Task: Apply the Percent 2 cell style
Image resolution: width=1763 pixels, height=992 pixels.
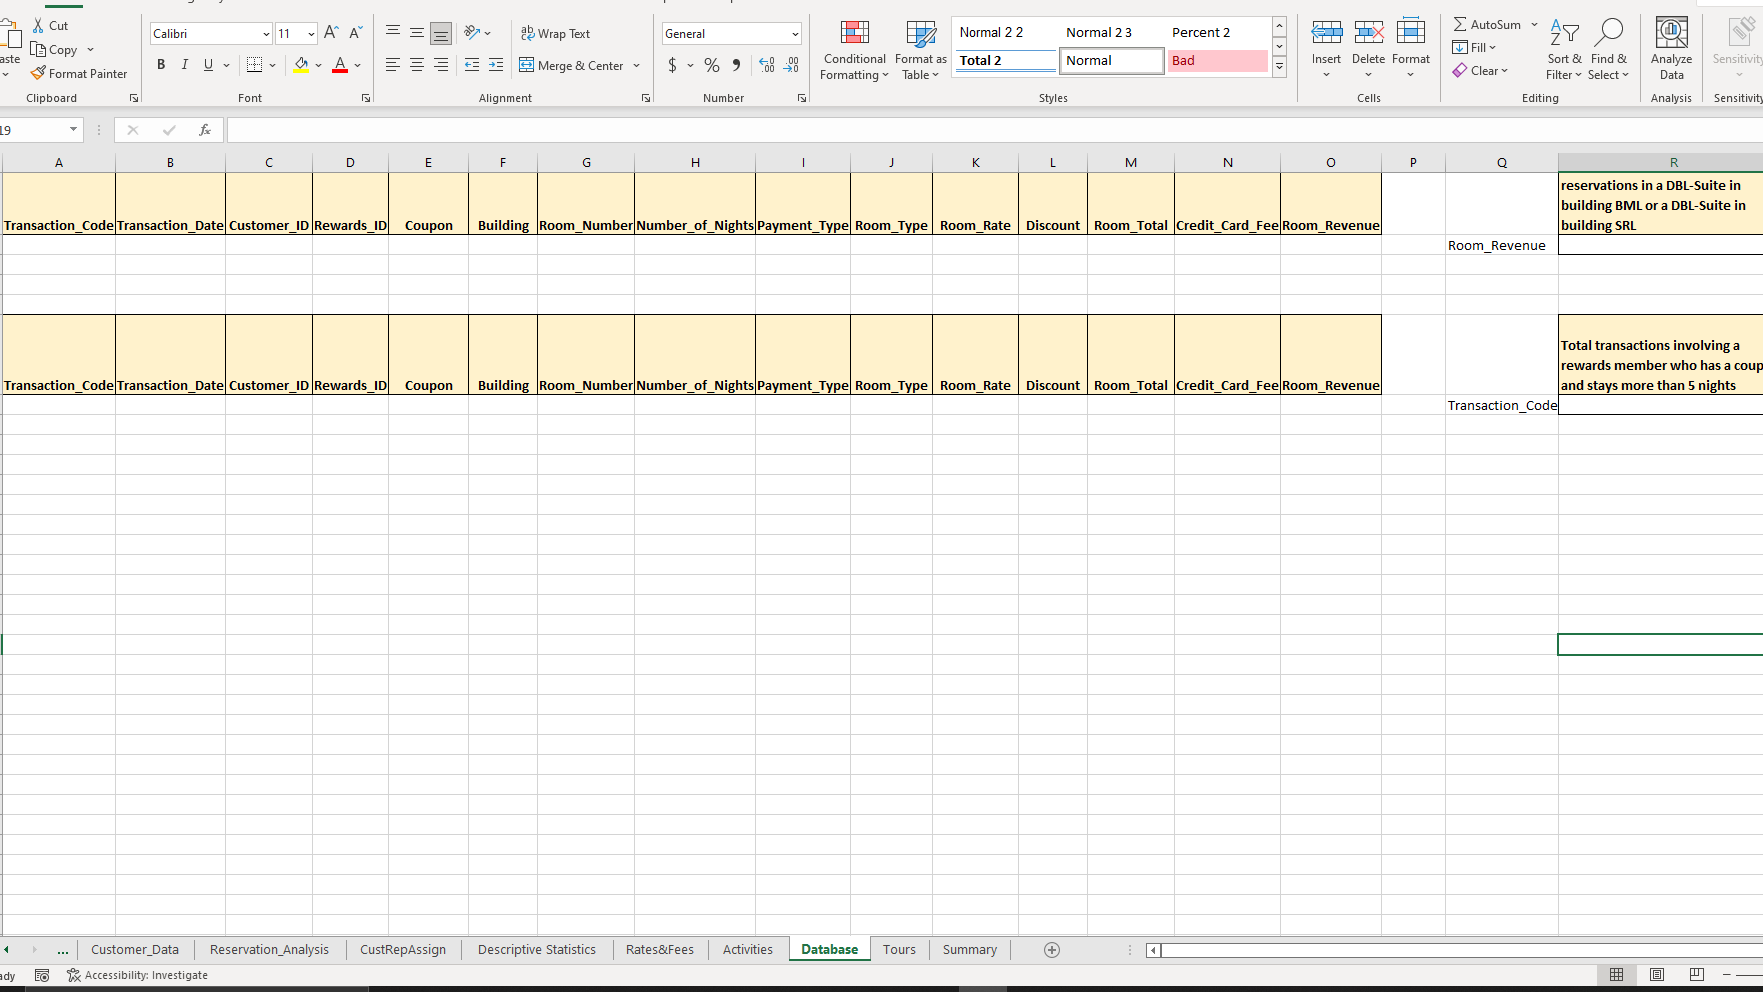Action: 1218,33
